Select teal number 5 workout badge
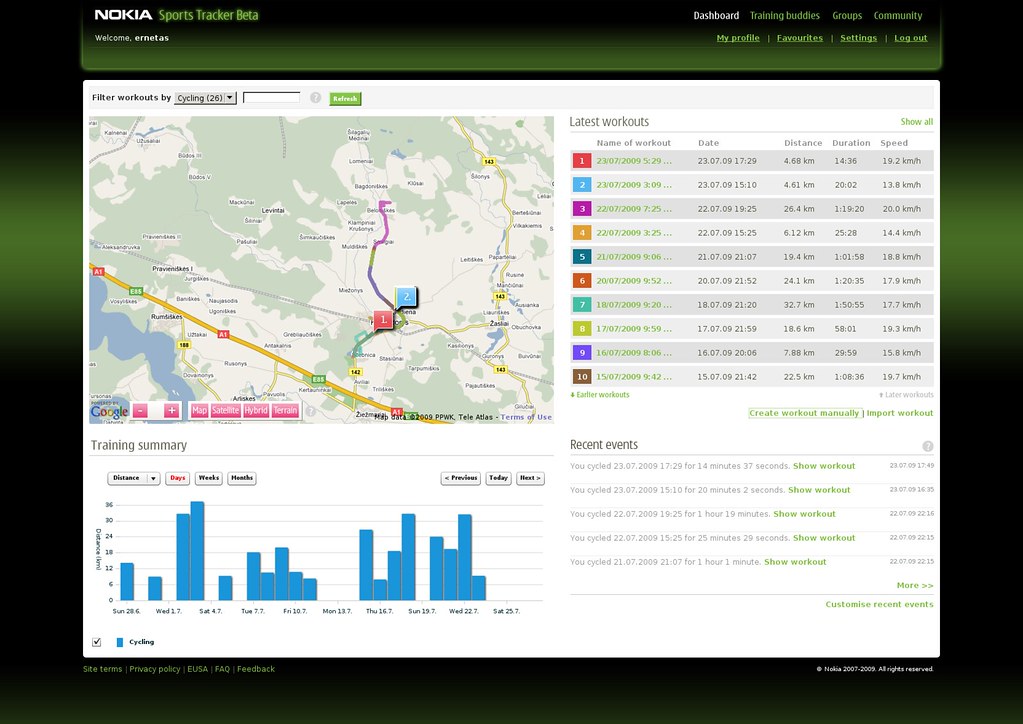The height and width of the screenshot is (724, 1023). click(x=582, y=257)
